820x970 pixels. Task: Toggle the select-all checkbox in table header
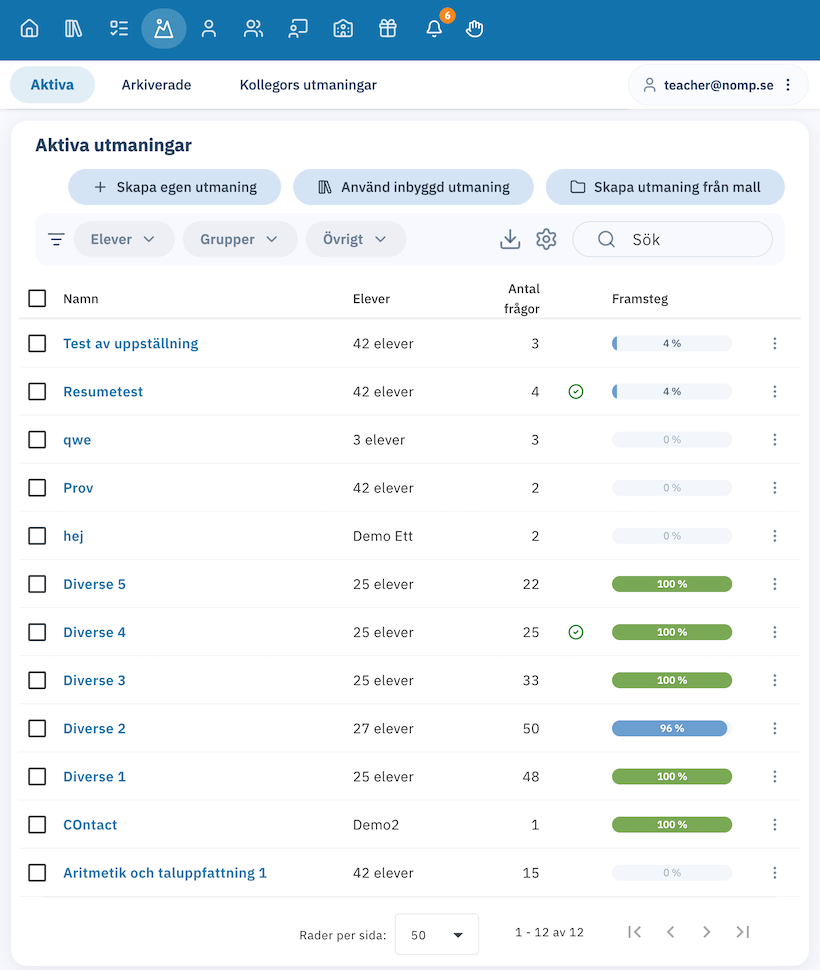[x=37, y=298]
